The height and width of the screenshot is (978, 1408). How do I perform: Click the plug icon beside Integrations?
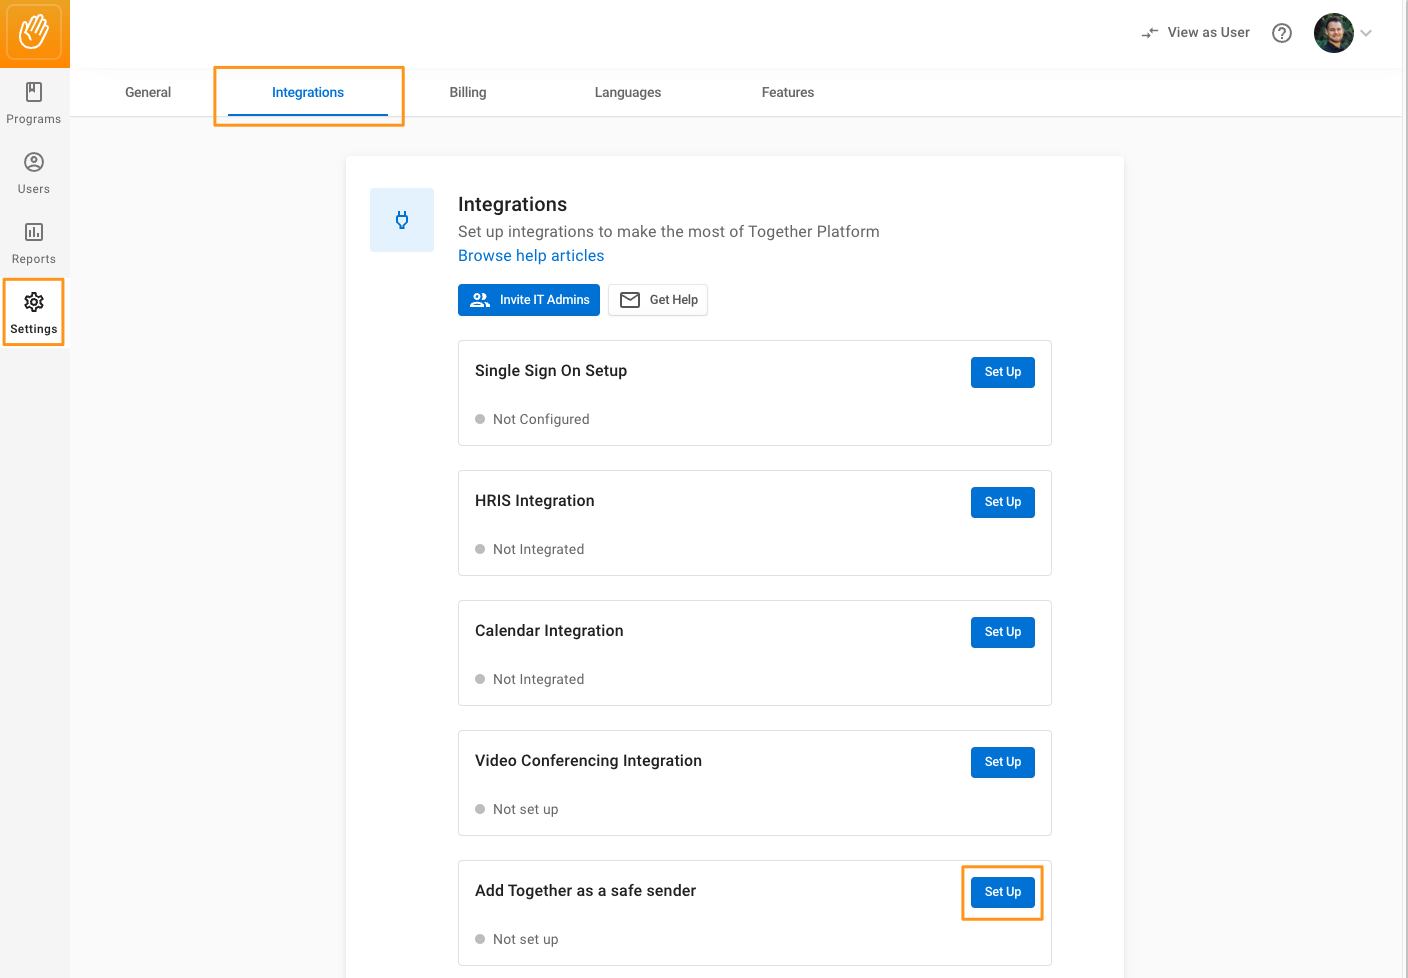tap(402, 220)
